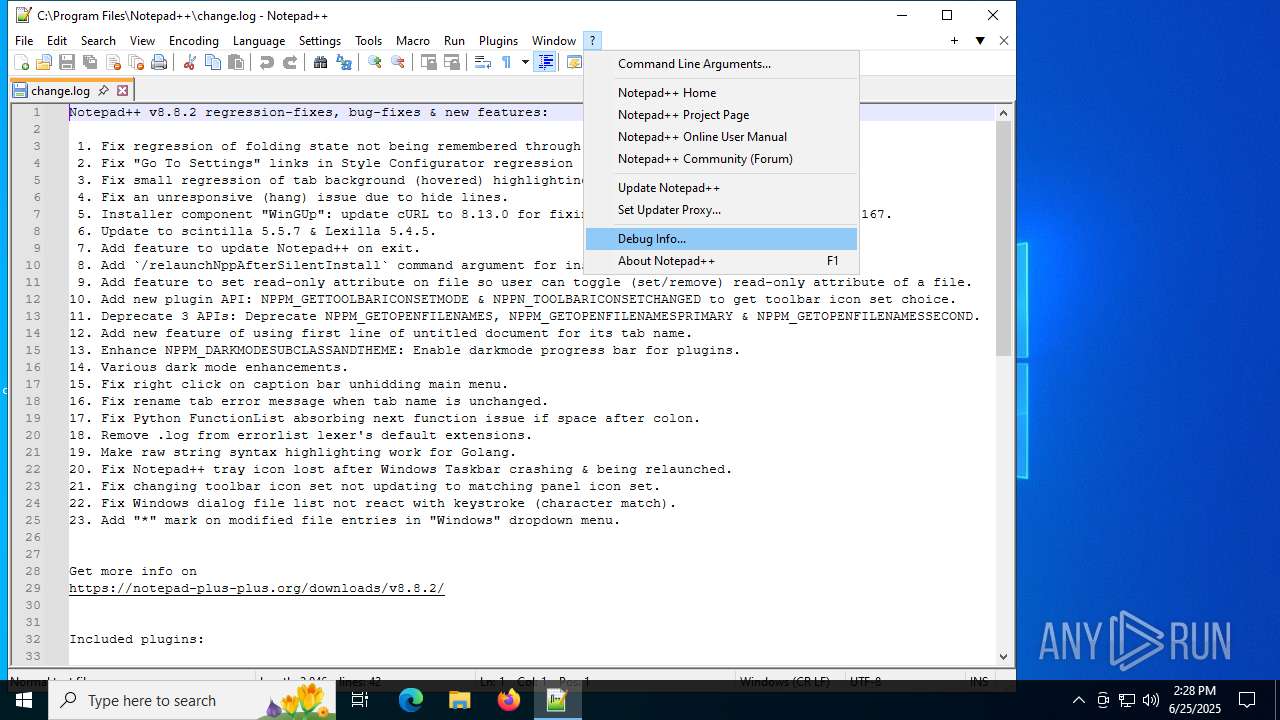The width and height of the screenshot is (1280, 720).
Task: Expand the dropdown arrow beside the pilcrow icon
Action: click(x=525, y=63)
